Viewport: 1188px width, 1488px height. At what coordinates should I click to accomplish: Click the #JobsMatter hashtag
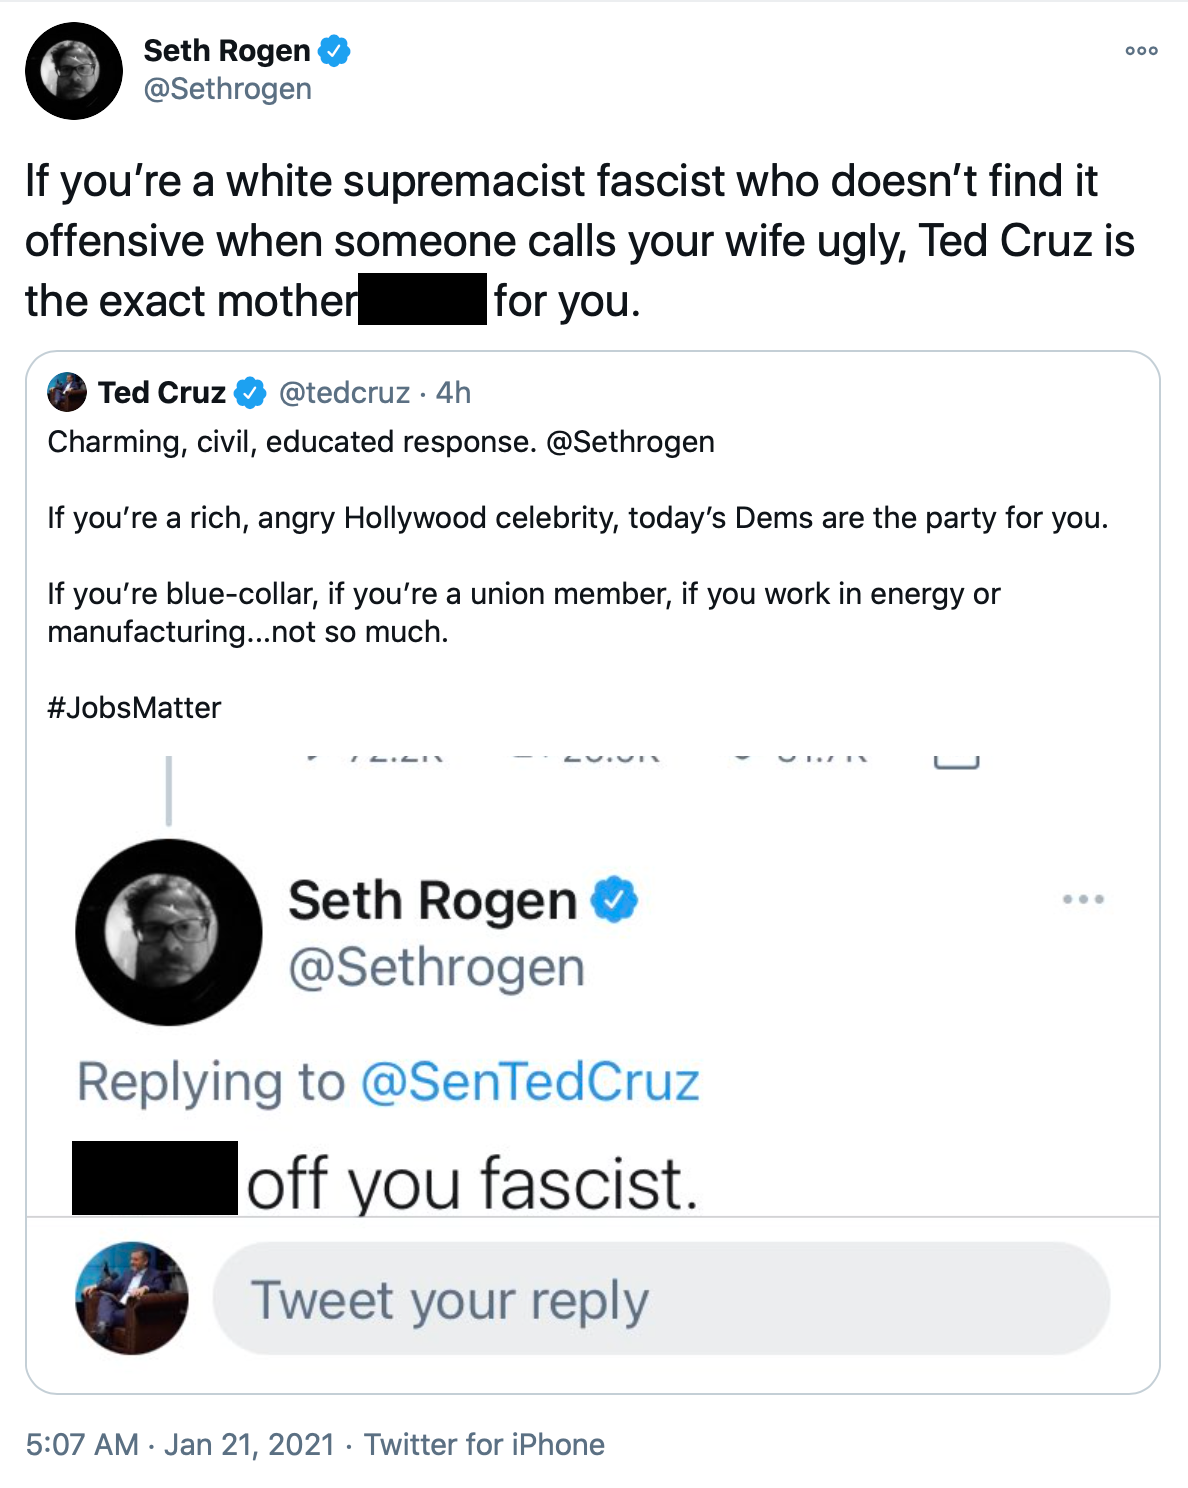pos(134,708)
